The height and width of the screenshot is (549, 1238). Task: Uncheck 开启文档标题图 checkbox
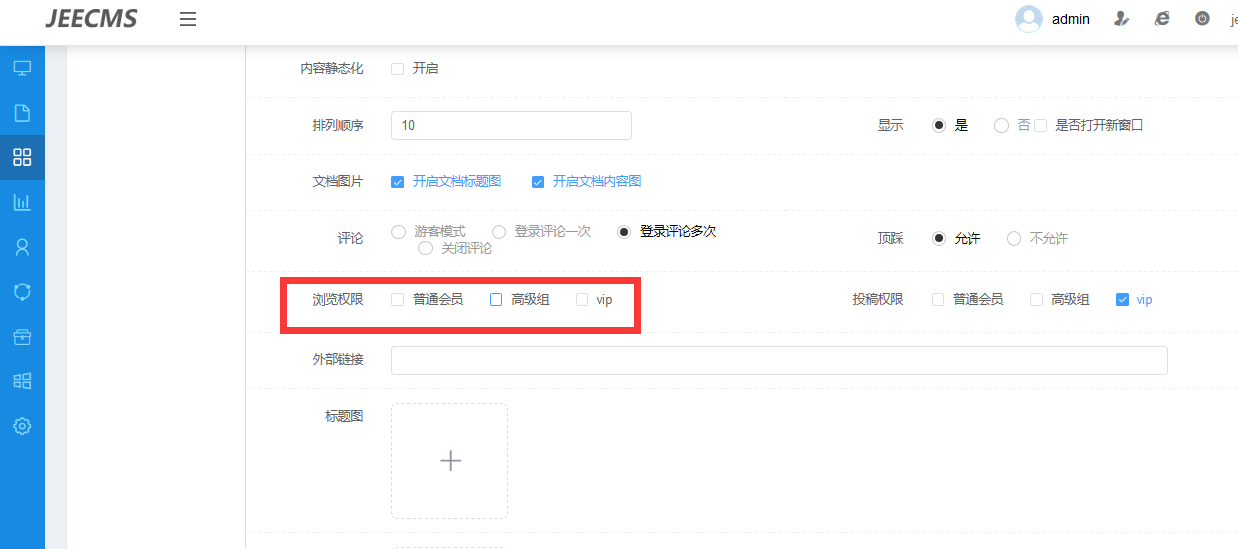(x=397, y=182)
